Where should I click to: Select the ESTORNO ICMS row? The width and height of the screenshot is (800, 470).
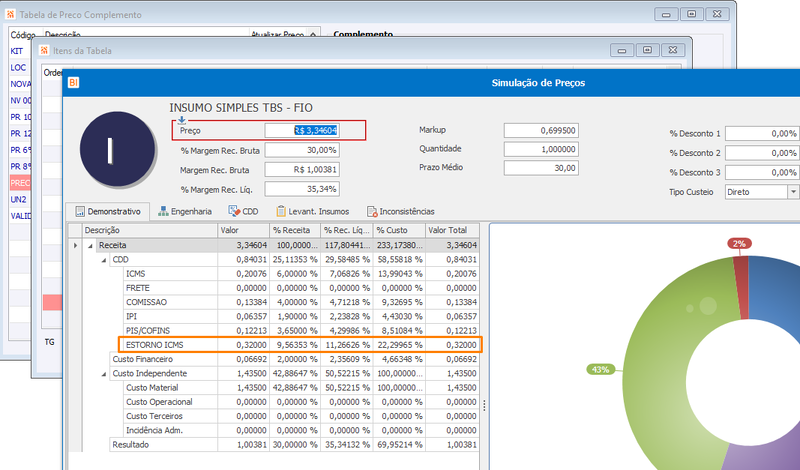[299, 345]
